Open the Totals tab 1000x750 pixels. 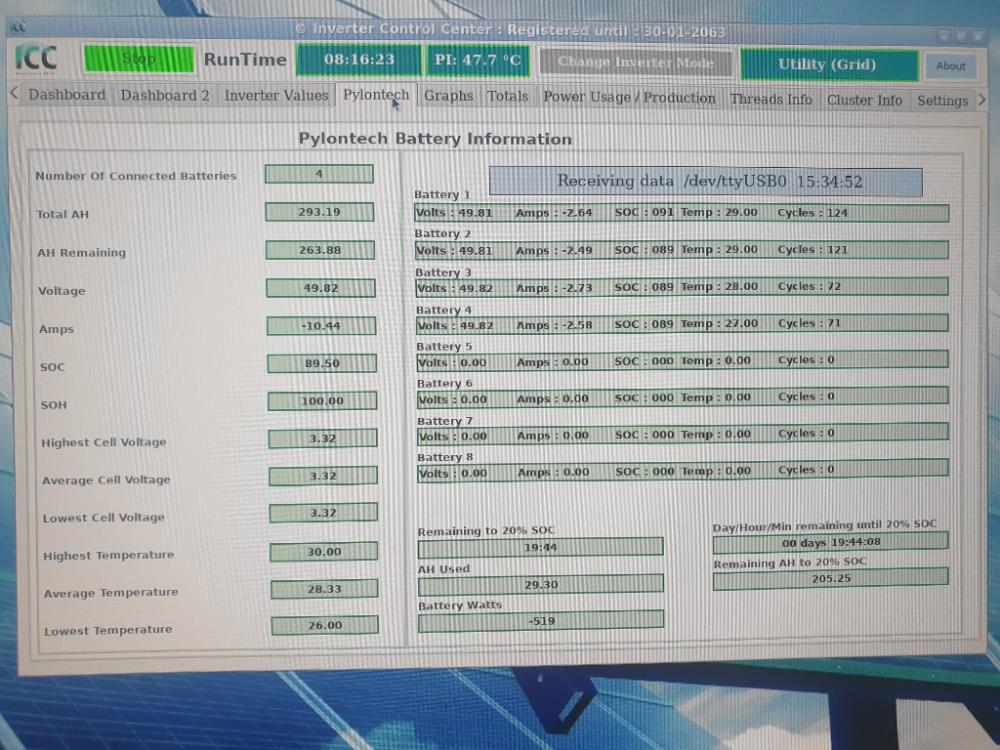click(508, 96)
